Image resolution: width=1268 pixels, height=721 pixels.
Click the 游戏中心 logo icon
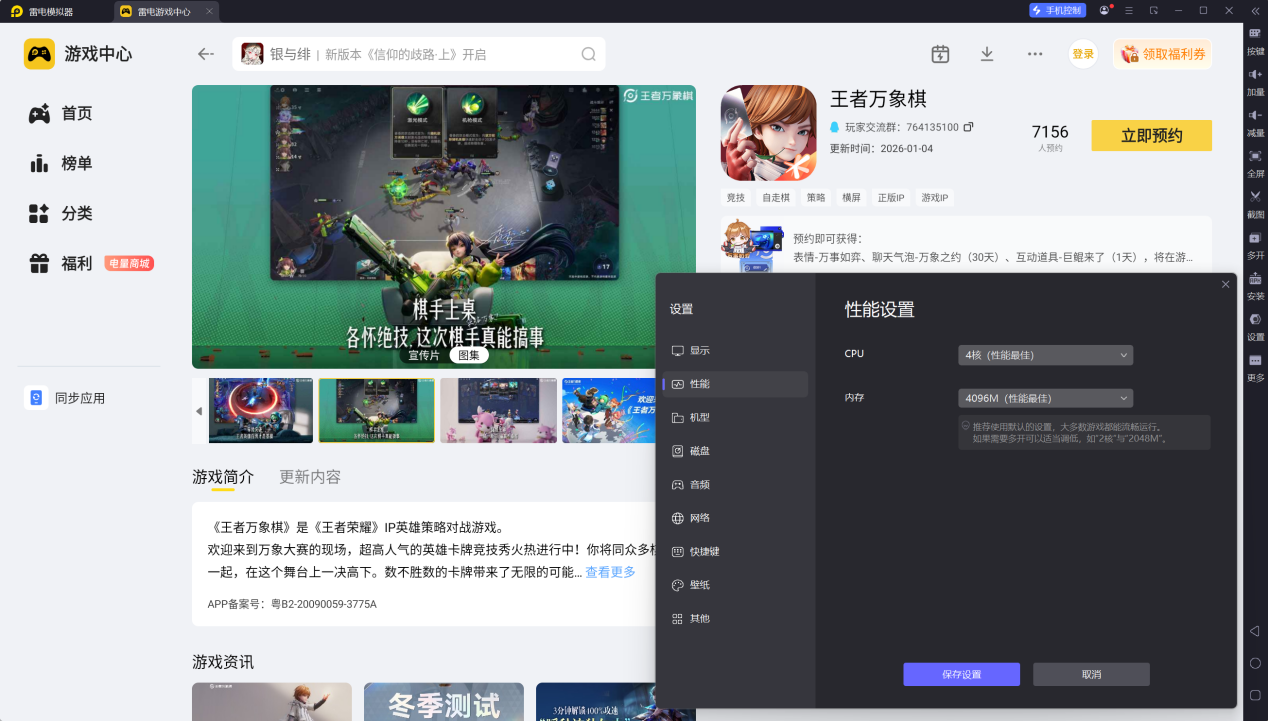[x=39, y=54]
